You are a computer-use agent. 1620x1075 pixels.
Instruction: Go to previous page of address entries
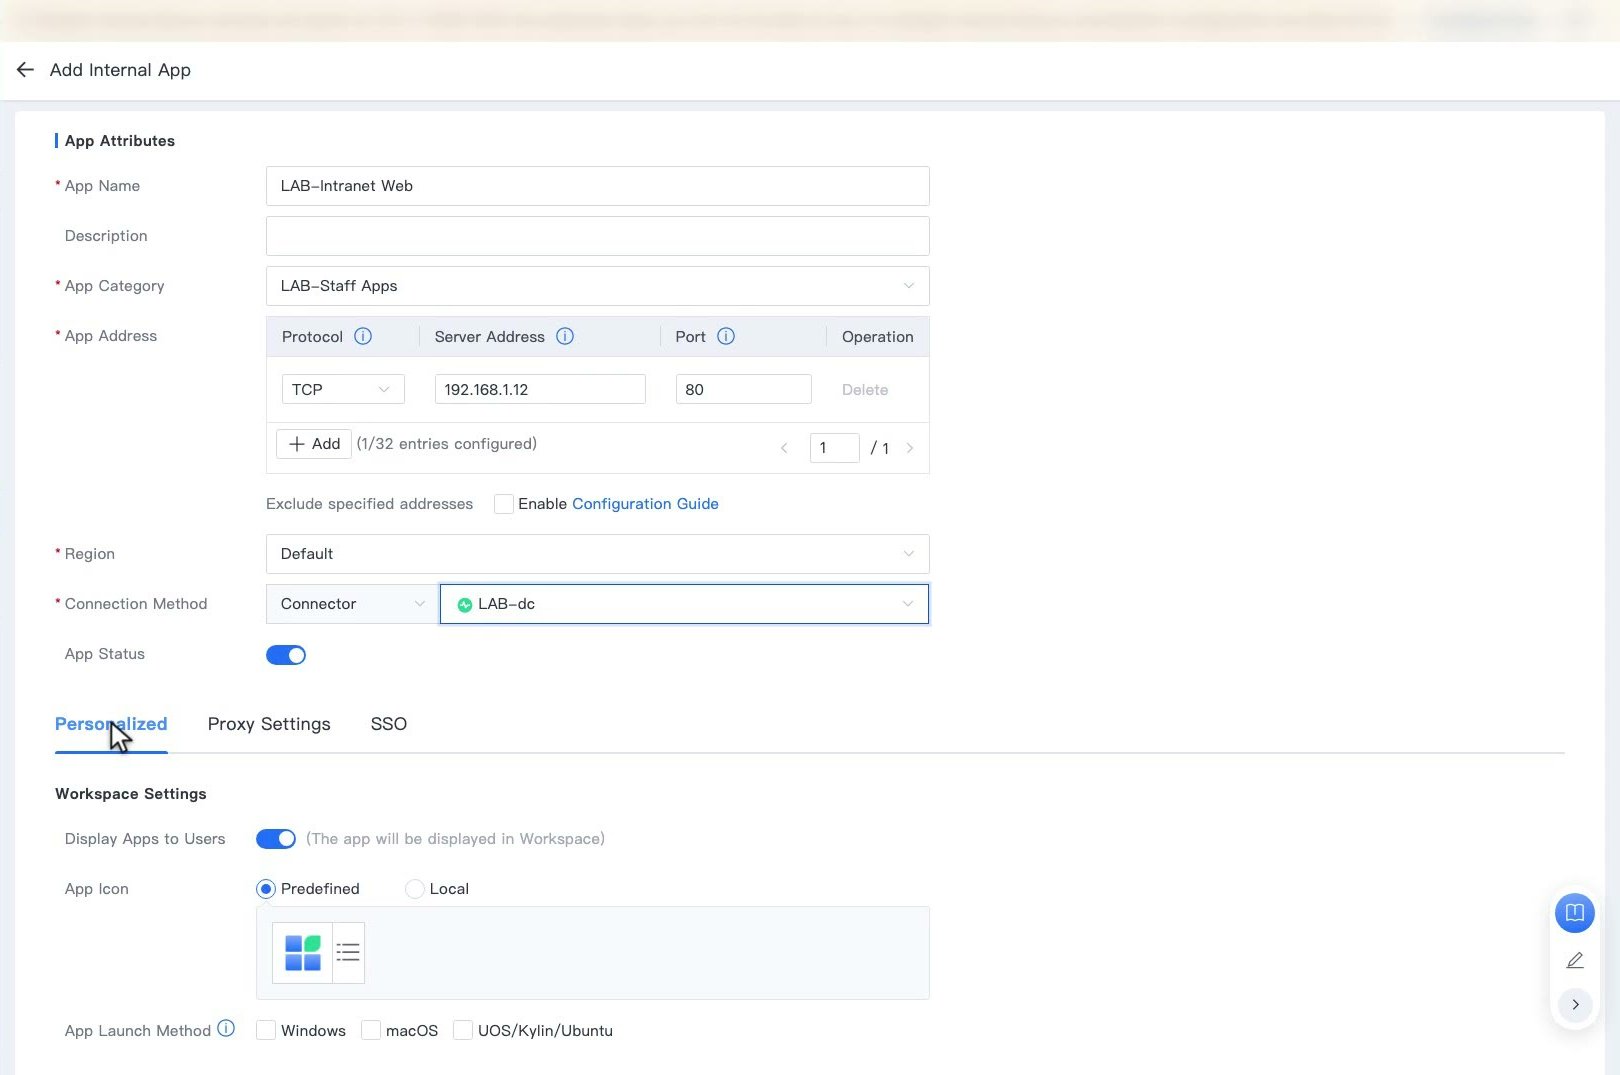pyautogui.click(x=784, y=448)
